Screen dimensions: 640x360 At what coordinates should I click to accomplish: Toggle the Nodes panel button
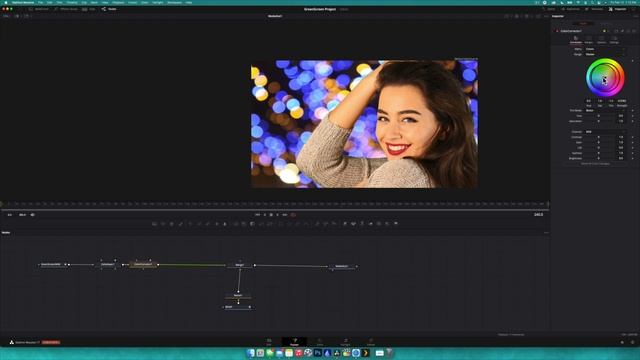coord(109,9)
